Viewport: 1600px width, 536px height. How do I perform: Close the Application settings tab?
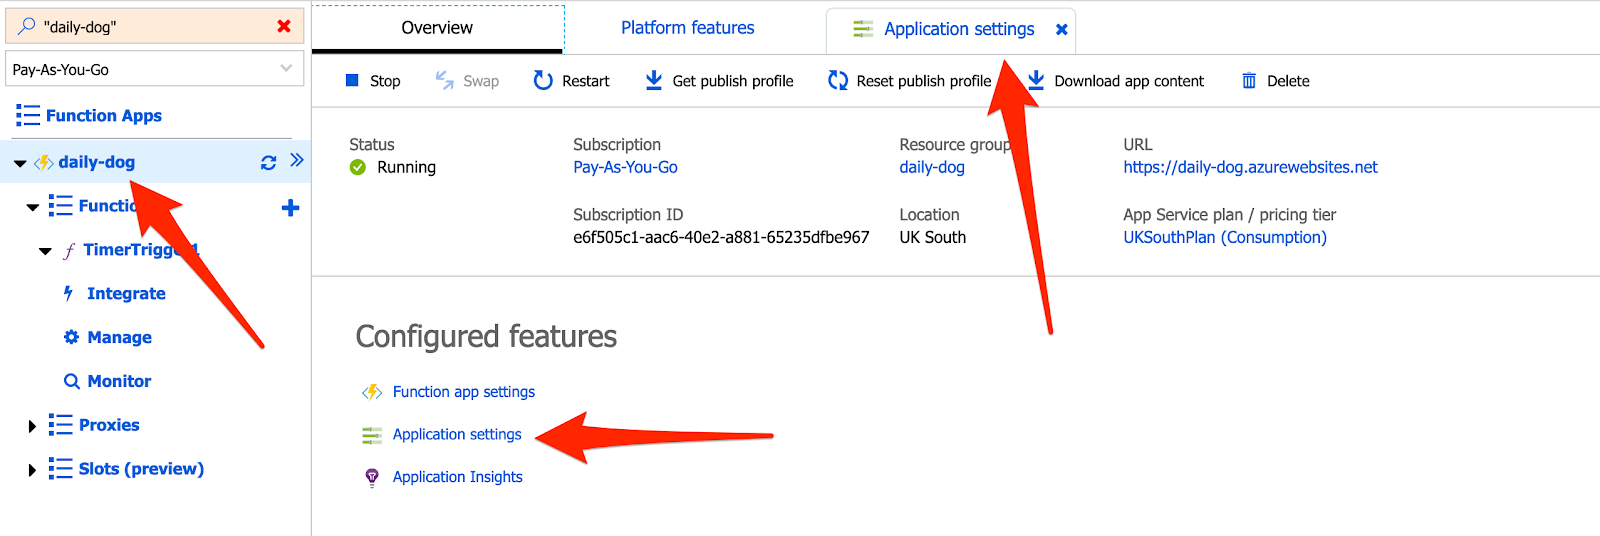(1062, 30)
